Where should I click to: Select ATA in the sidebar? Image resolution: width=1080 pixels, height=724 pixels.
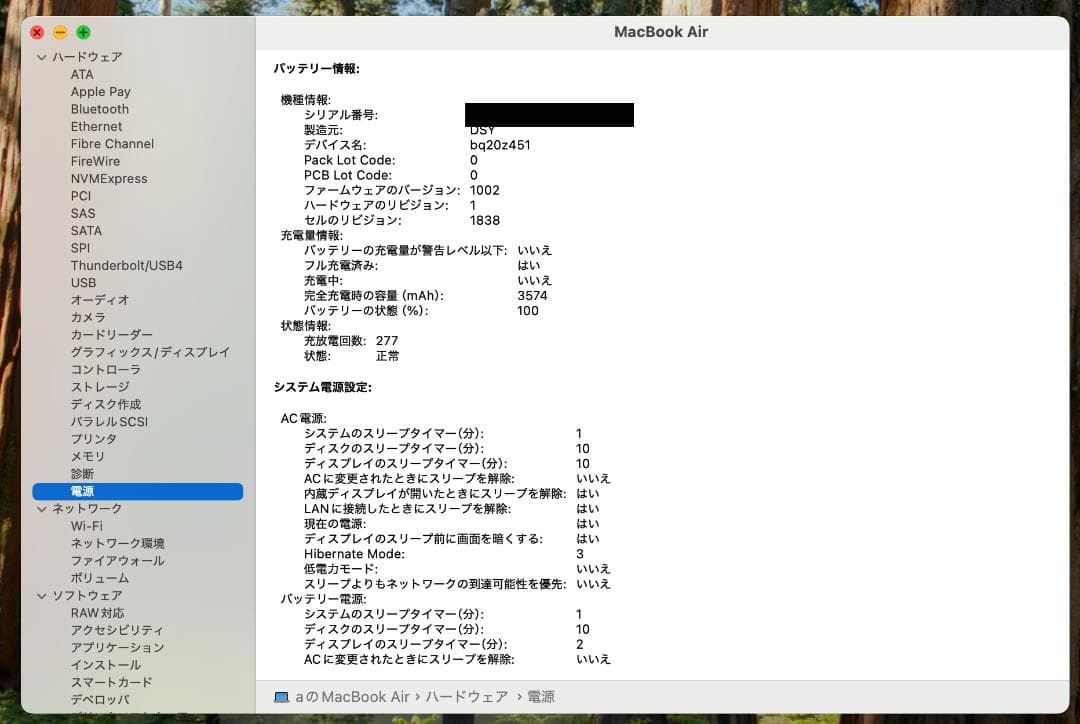[x=82, y=74]
